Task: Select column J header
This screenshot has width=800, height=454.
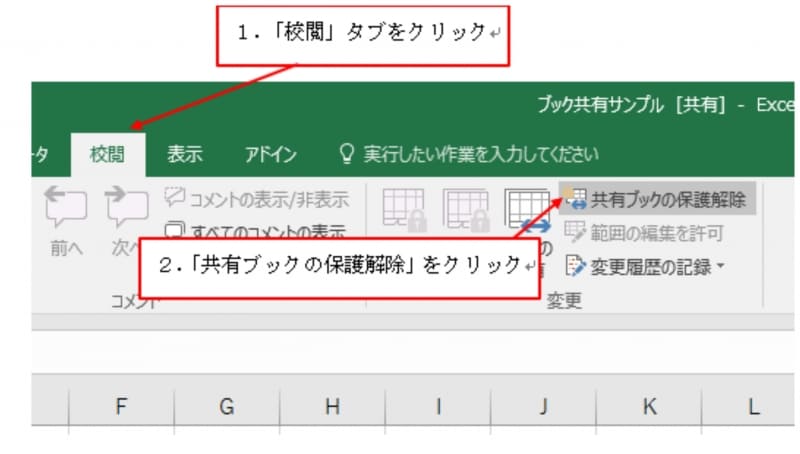Action: tap(544, 406)
